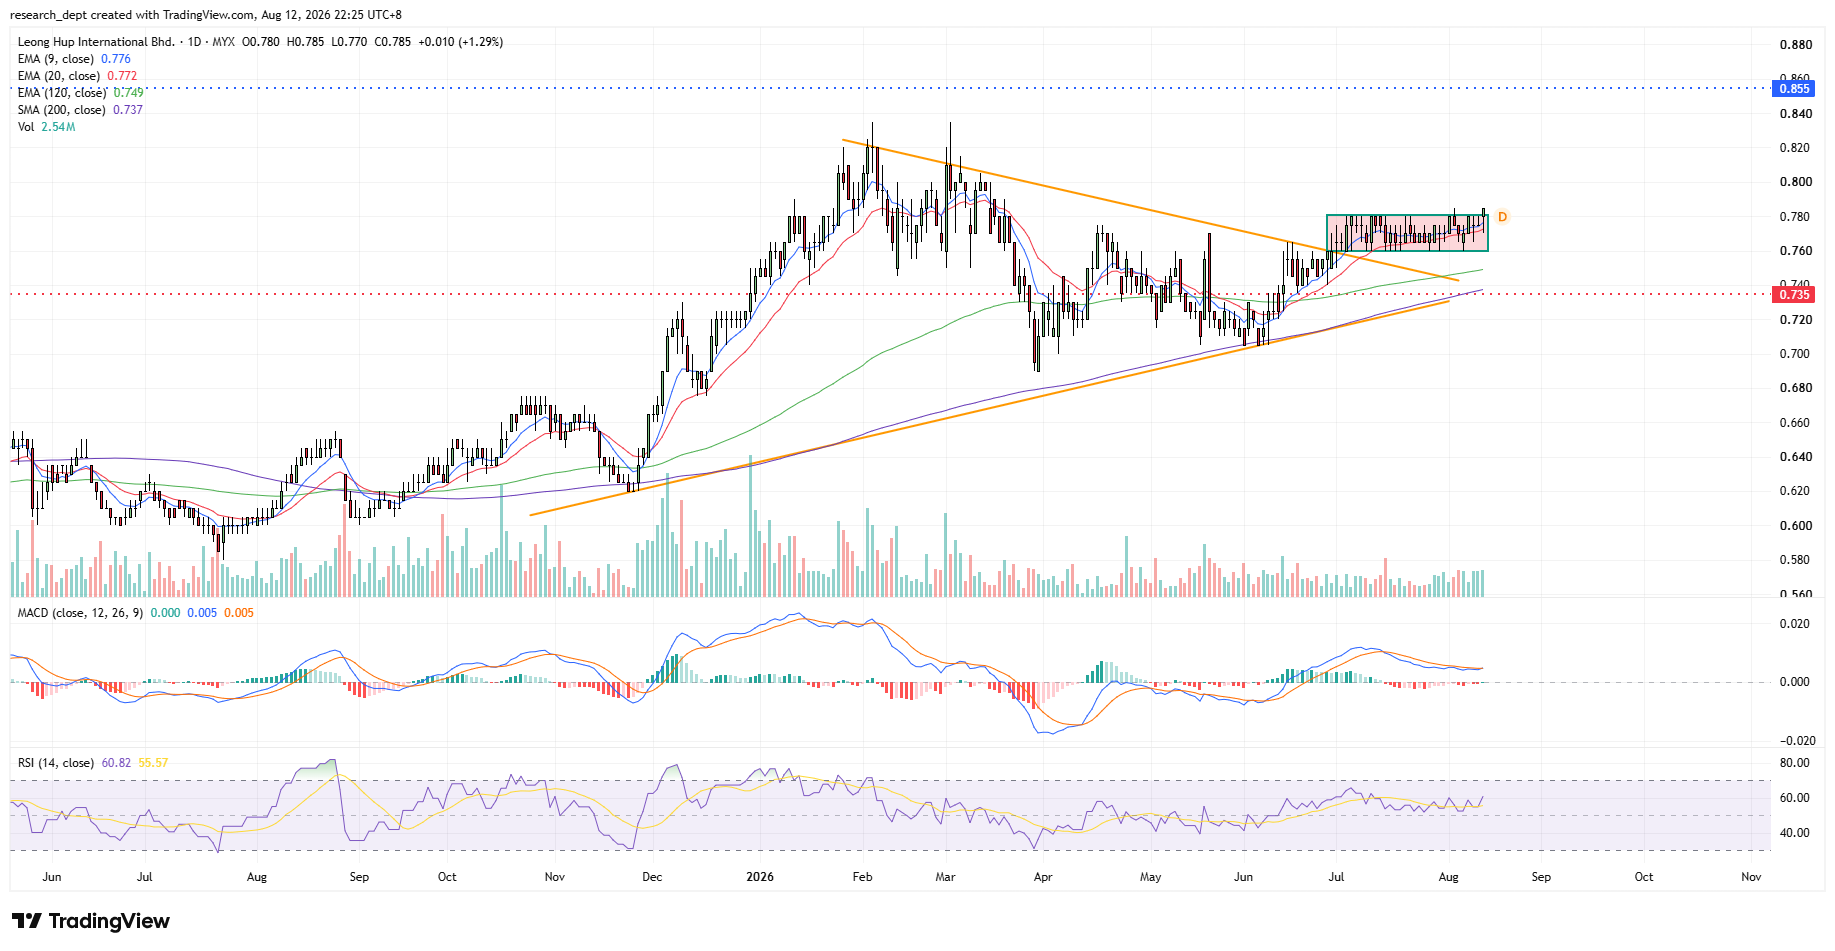
Task: Click 0.620 on the price axis
Action: pyautogui.click(x=1796, y=491)
